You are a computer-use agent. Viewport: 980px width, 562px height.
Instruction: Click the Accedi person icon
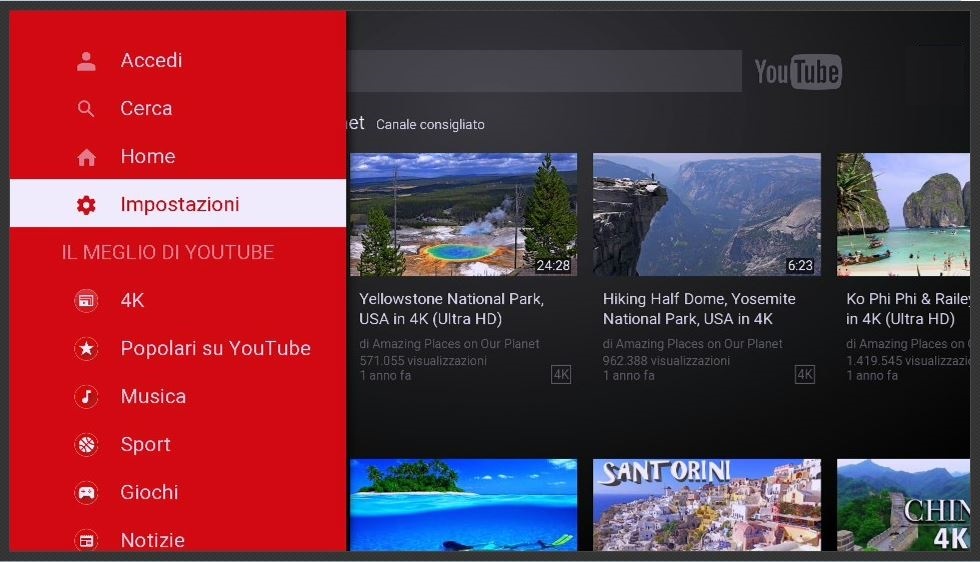pos(86,61)
